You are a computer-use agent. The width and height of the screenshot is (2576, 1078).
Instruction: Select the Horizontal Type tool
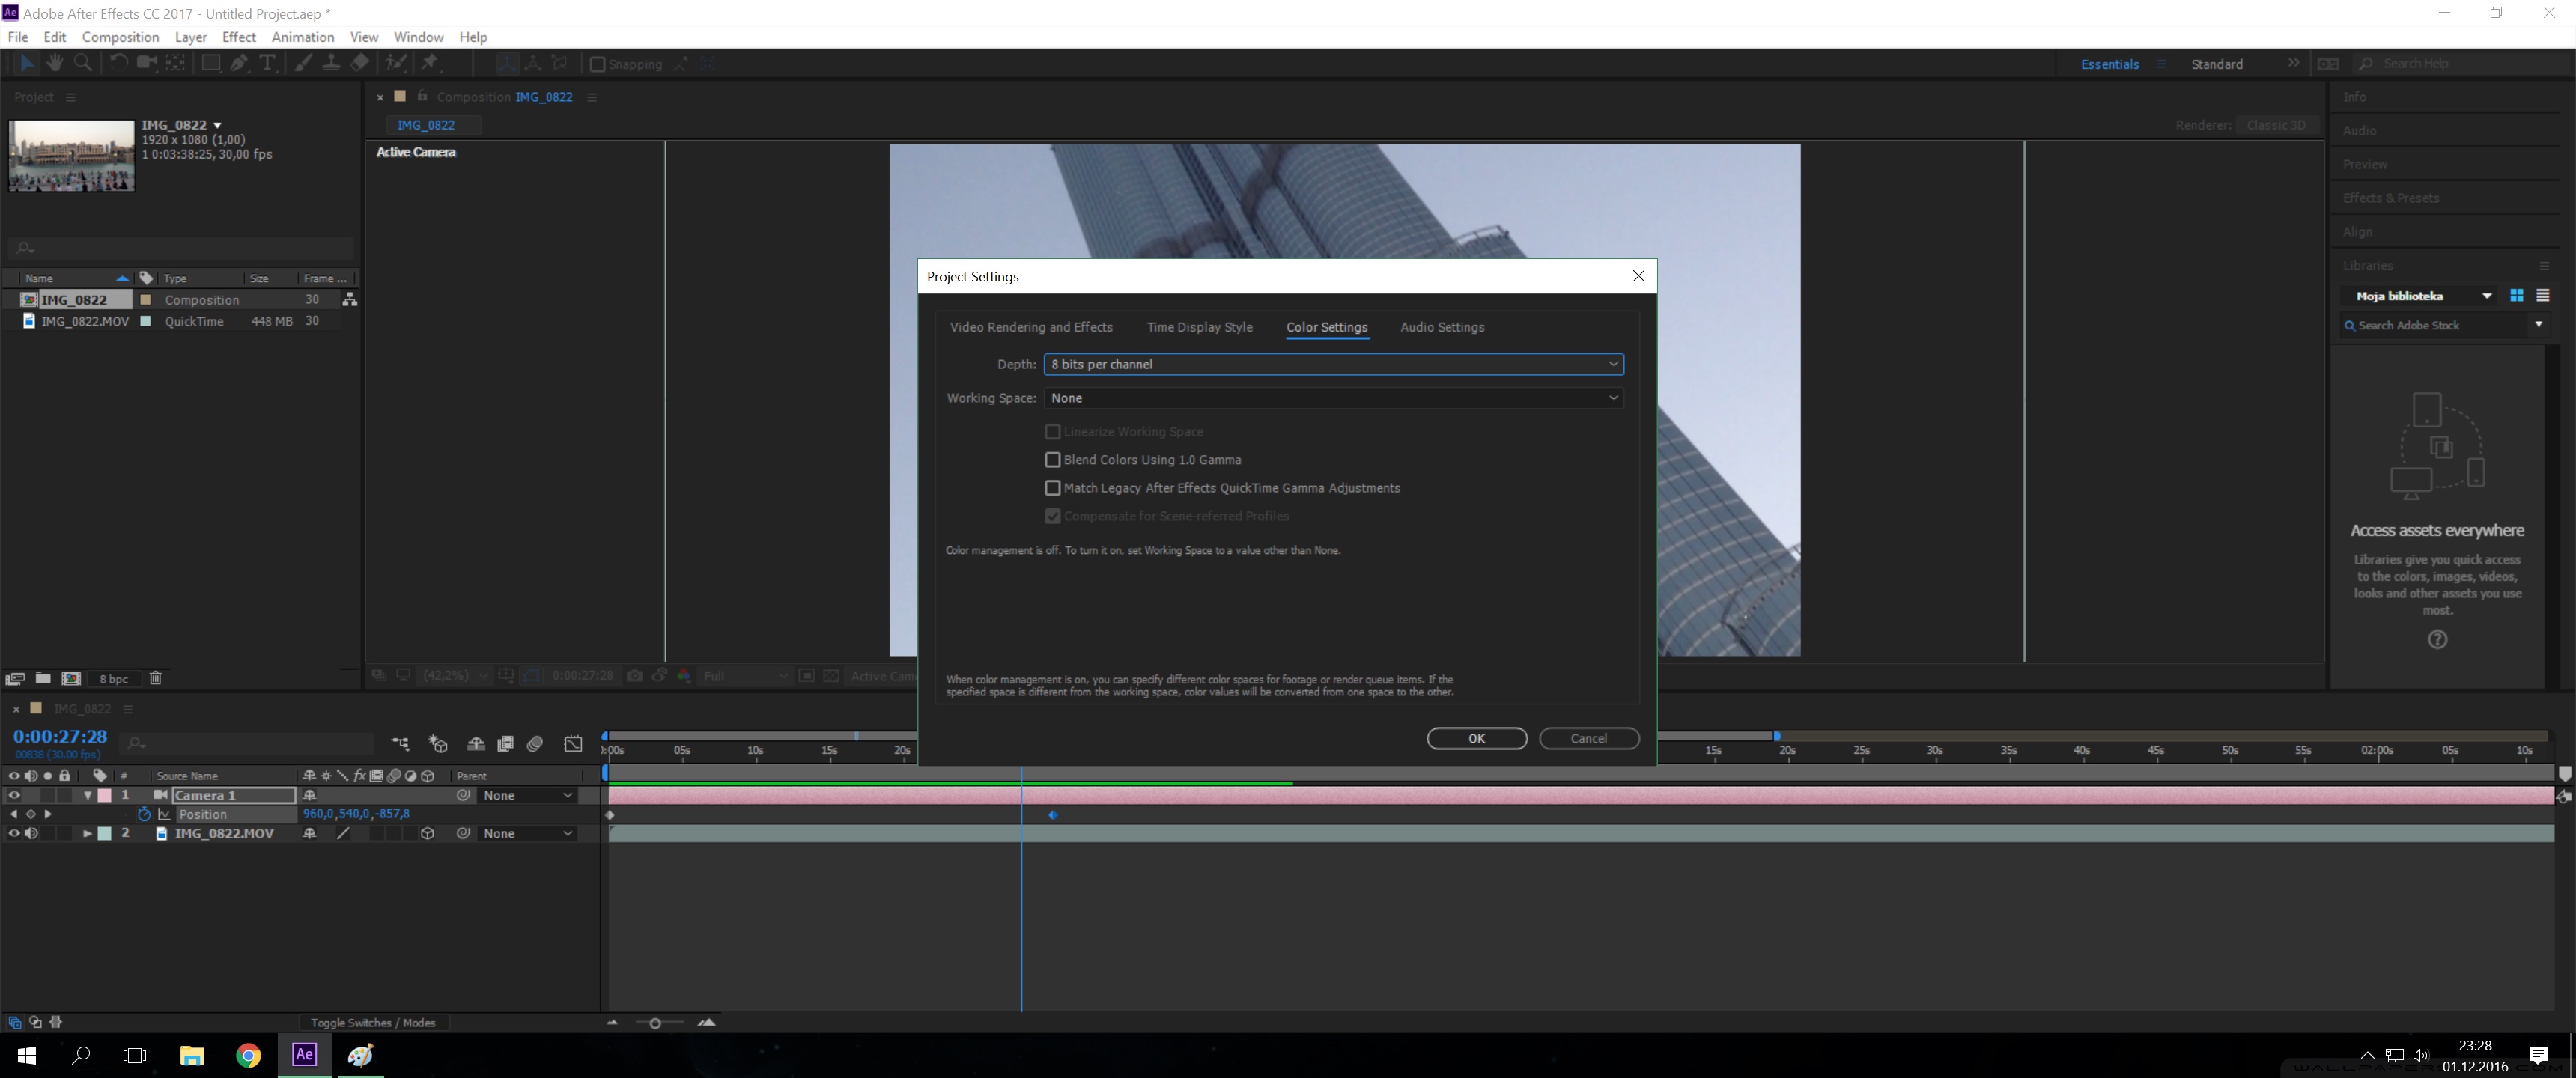click(x=267, y=63)
